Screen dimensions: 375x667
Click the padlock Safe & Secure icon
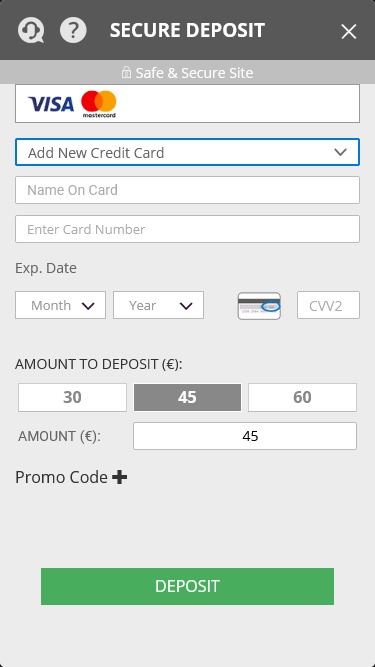(126, 72)
